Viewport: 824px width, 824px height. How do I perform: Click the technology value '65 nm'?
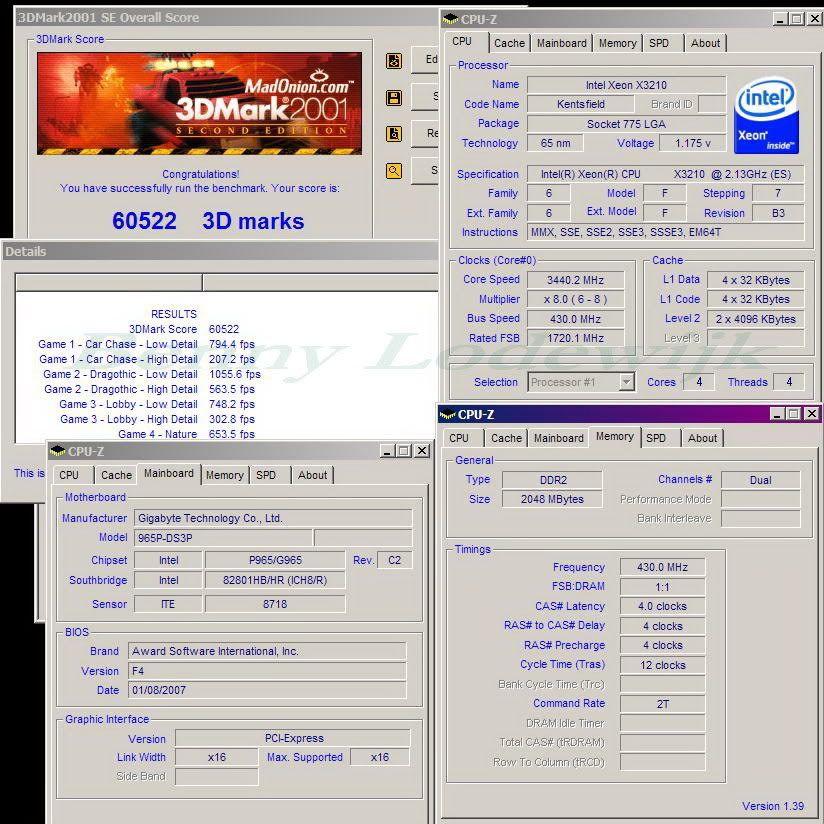[x=555, y=143]
